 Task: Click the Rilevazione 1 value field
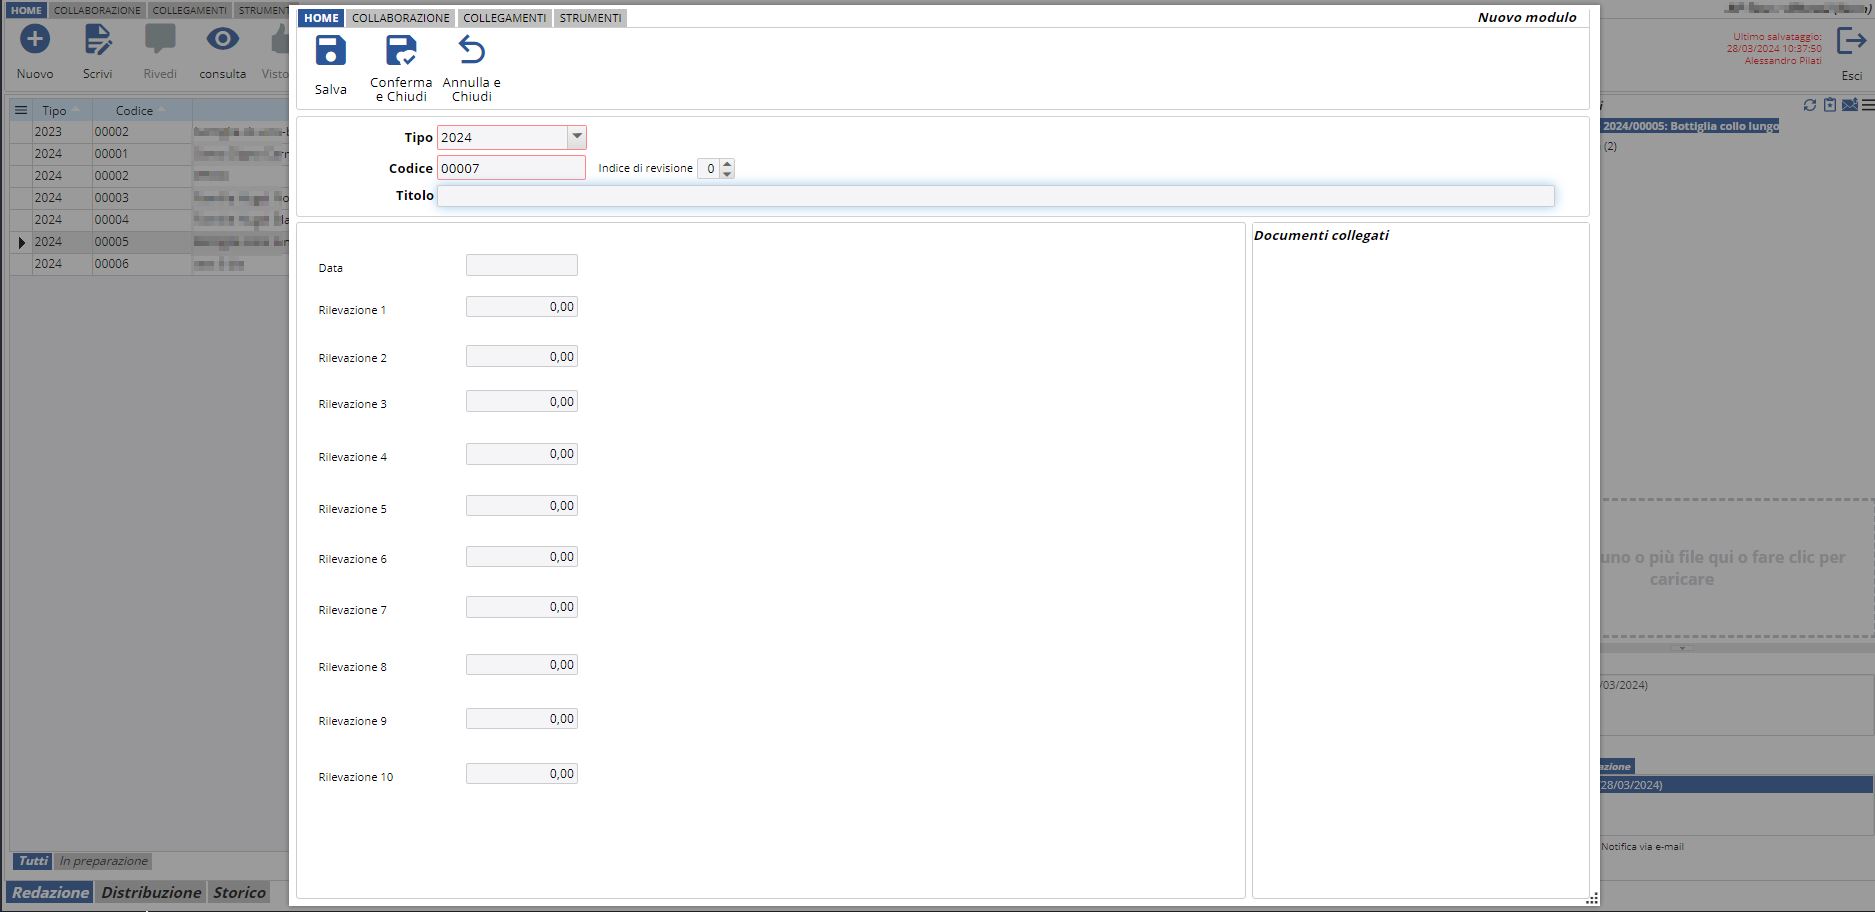pyautogui.click(x=521, y=307)
